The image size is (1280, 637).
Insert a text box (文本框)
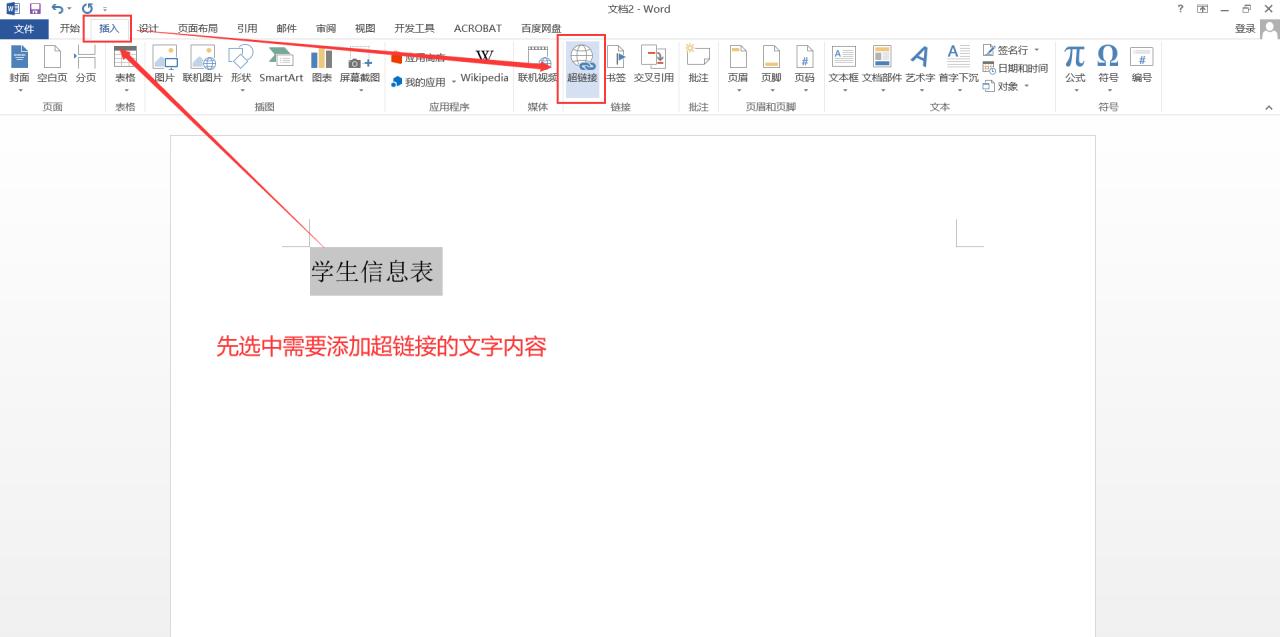pos(844,66)
